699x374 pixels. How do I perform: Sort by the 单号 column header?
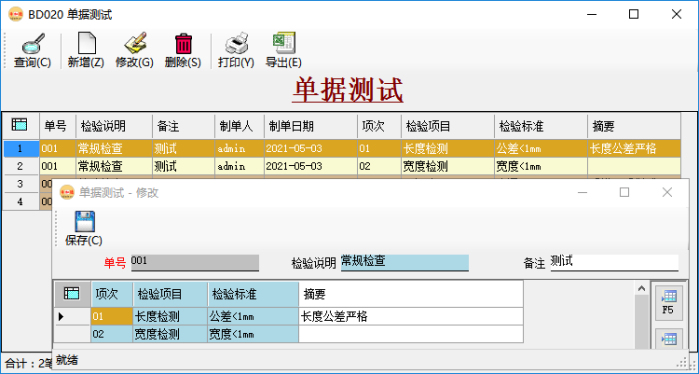tap(58, 126)
